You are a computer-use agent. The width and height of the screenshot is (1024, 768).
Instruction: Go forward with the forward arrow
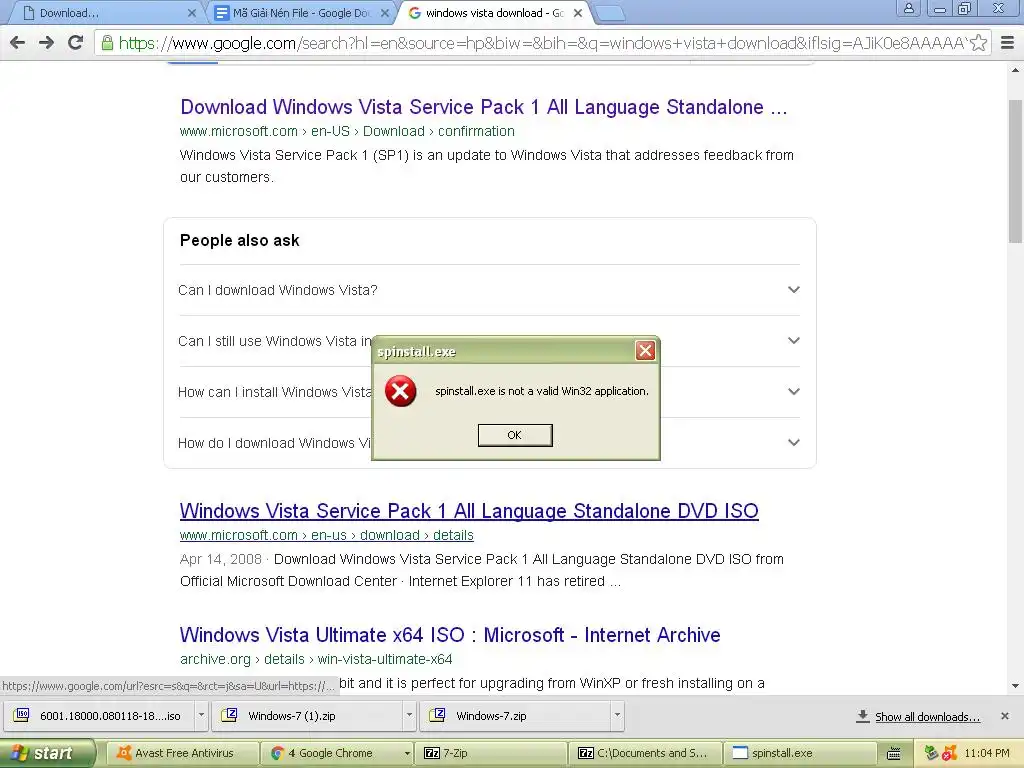click(x=46, y=43)
